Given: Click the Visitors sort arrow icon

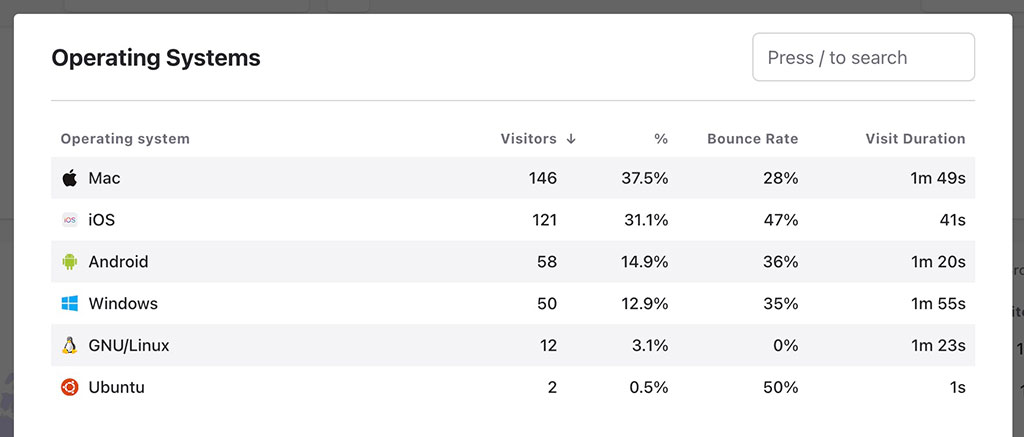Looking at the screenshot, I should [571, 139].
